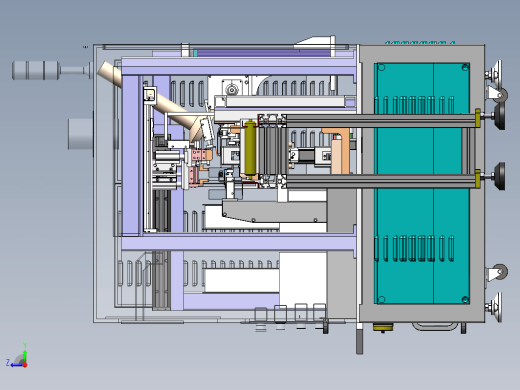Image resolution: width=520 pixels, height=390 pixels.
Task: Click the blue Z axis of orientation triad
Action: point(16,365)
